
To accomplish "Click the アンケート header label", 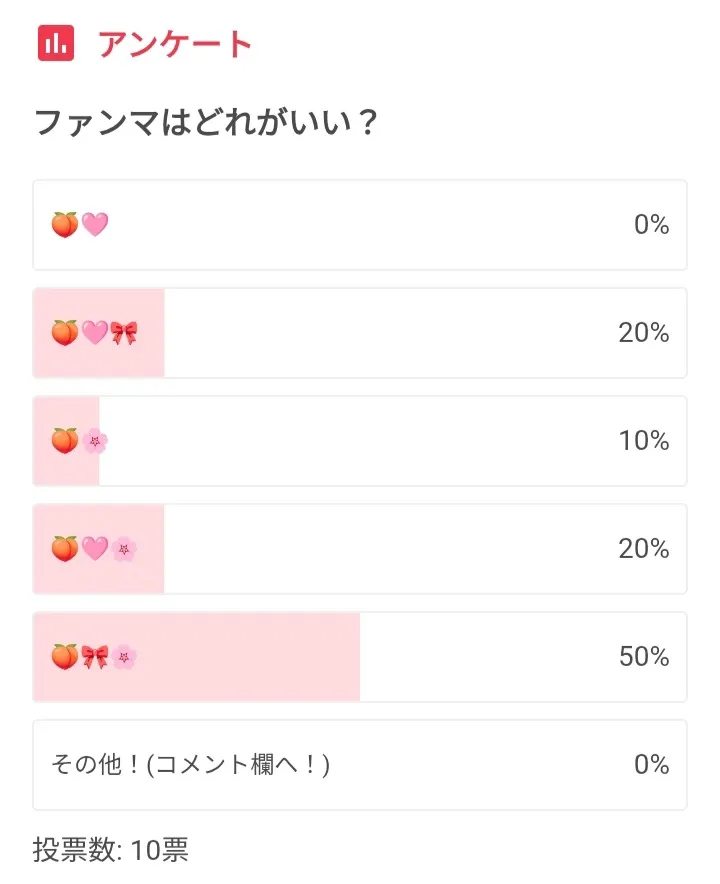I will point(175,44).
